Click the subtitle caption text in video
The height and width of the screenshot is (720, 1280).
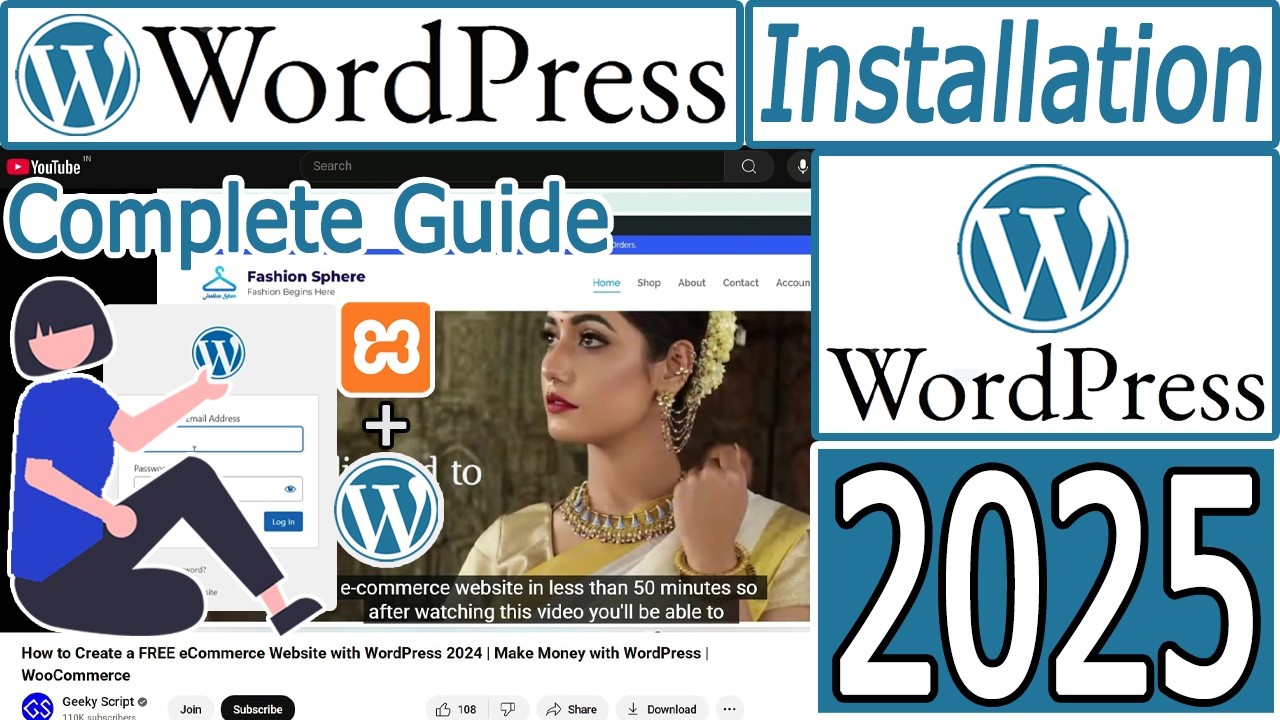tap(548, 599)
